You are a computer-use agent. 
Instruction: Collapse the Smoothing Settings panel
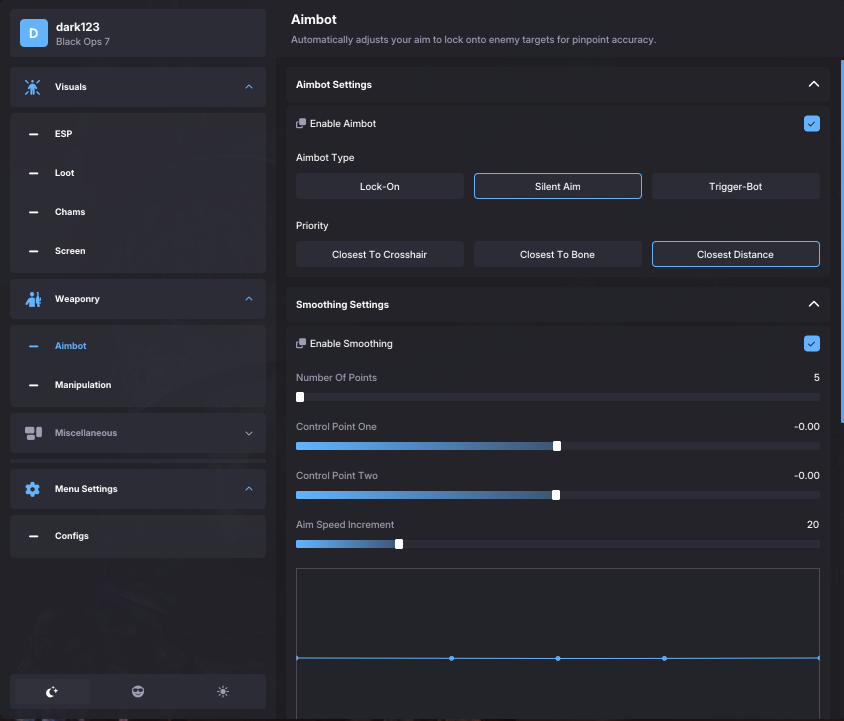(x=813, y=305)
